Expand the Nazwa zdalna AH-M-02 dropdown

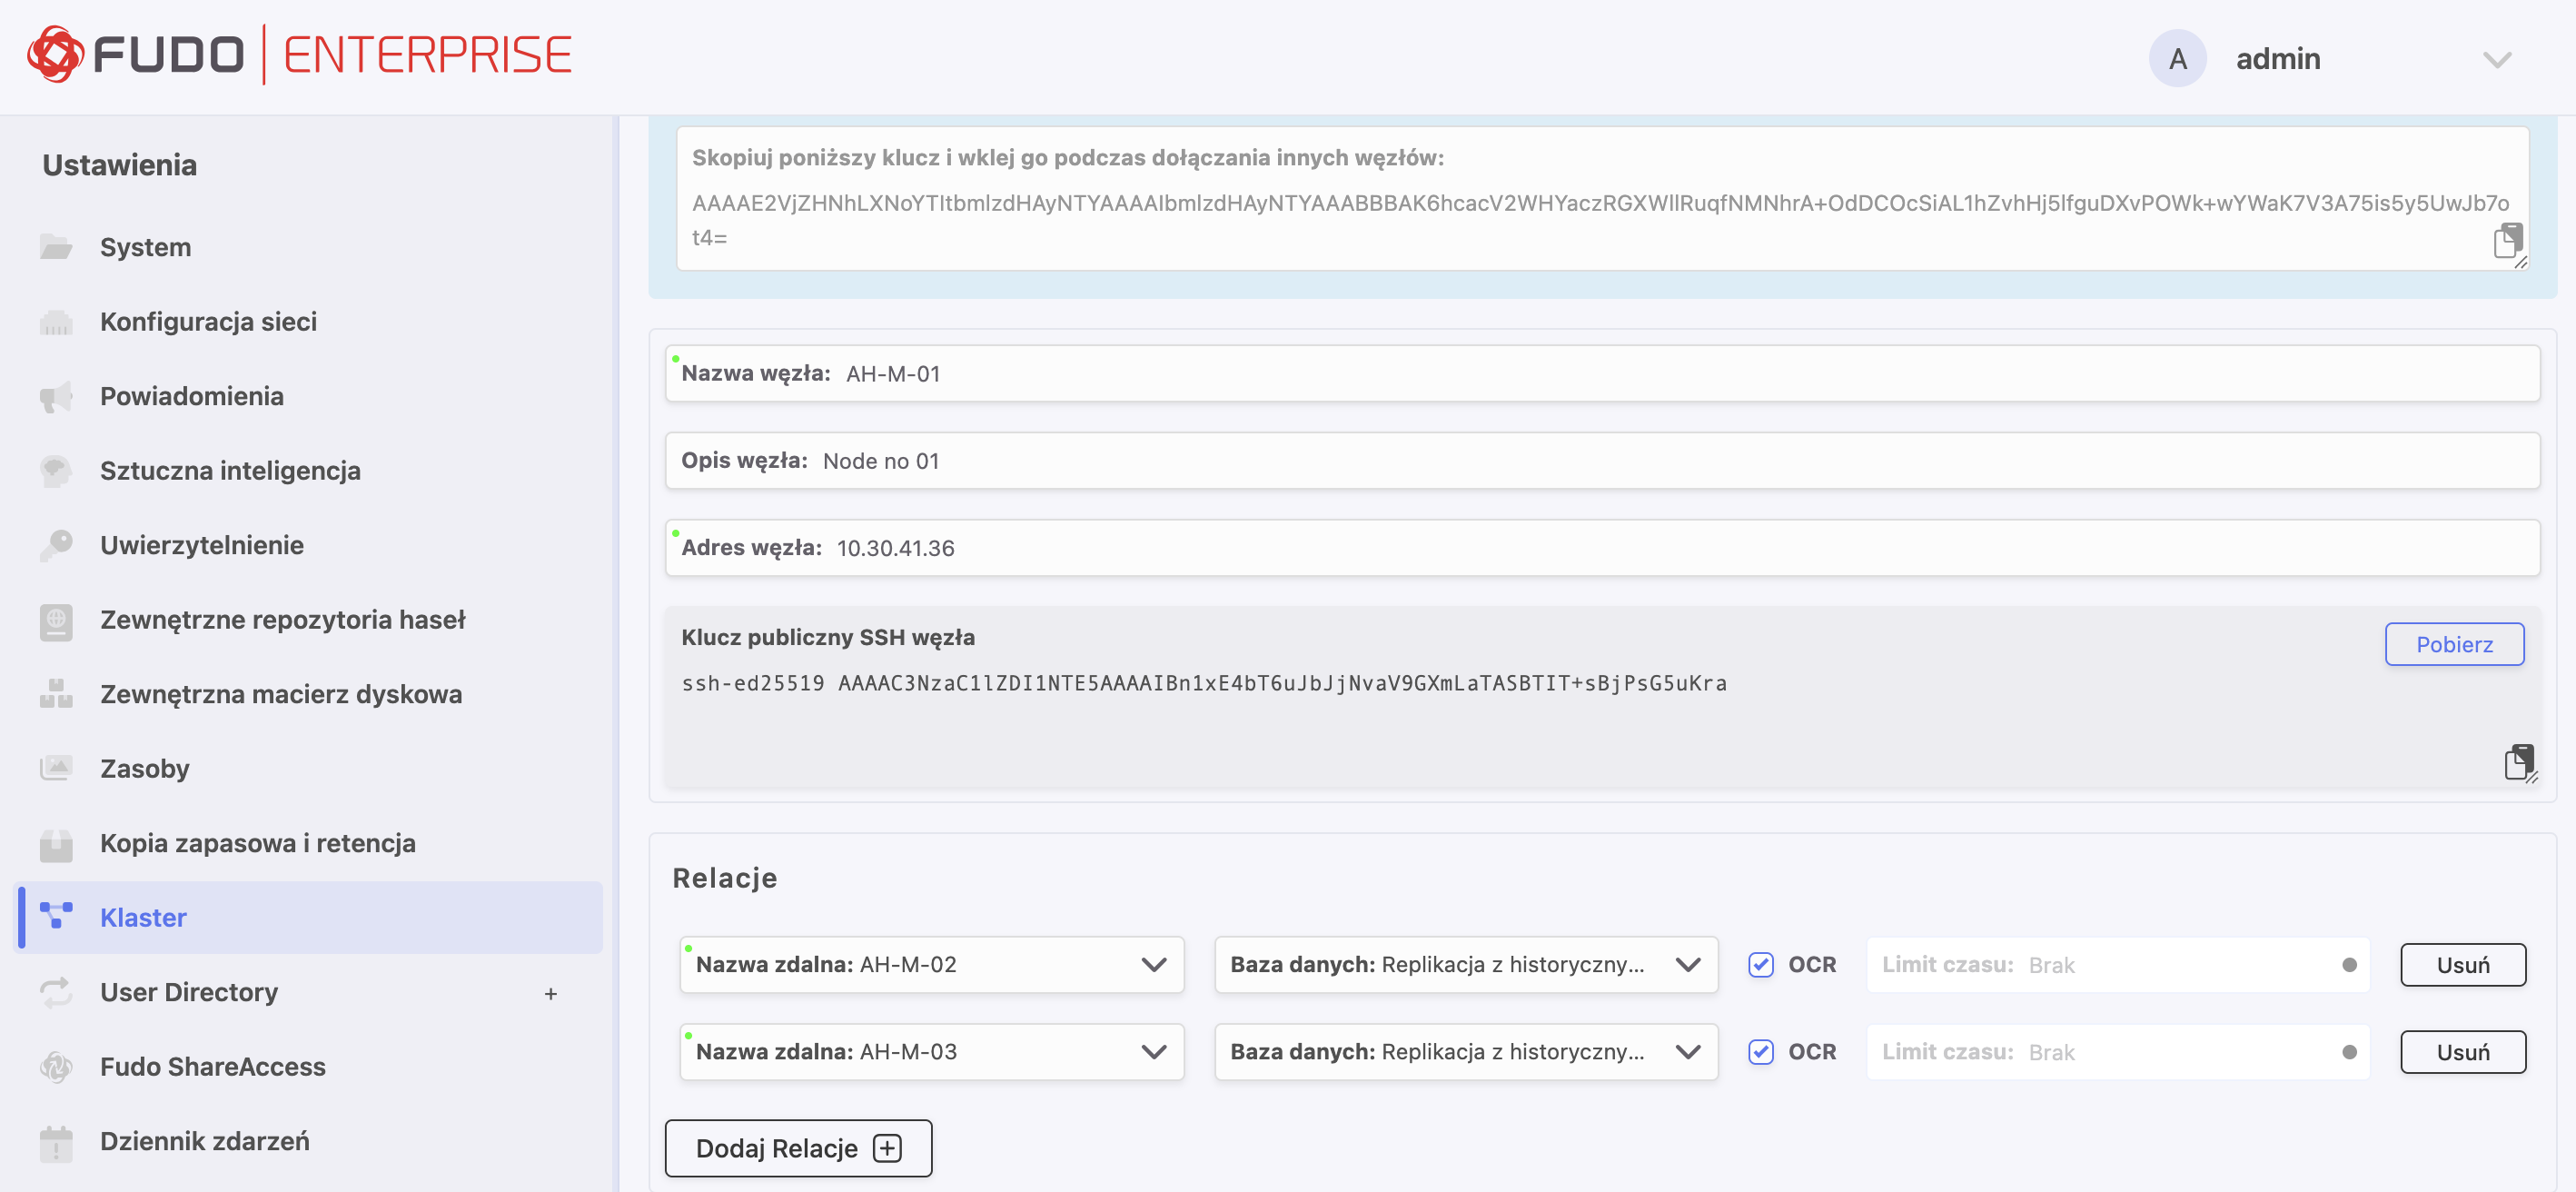pos(932,965)
